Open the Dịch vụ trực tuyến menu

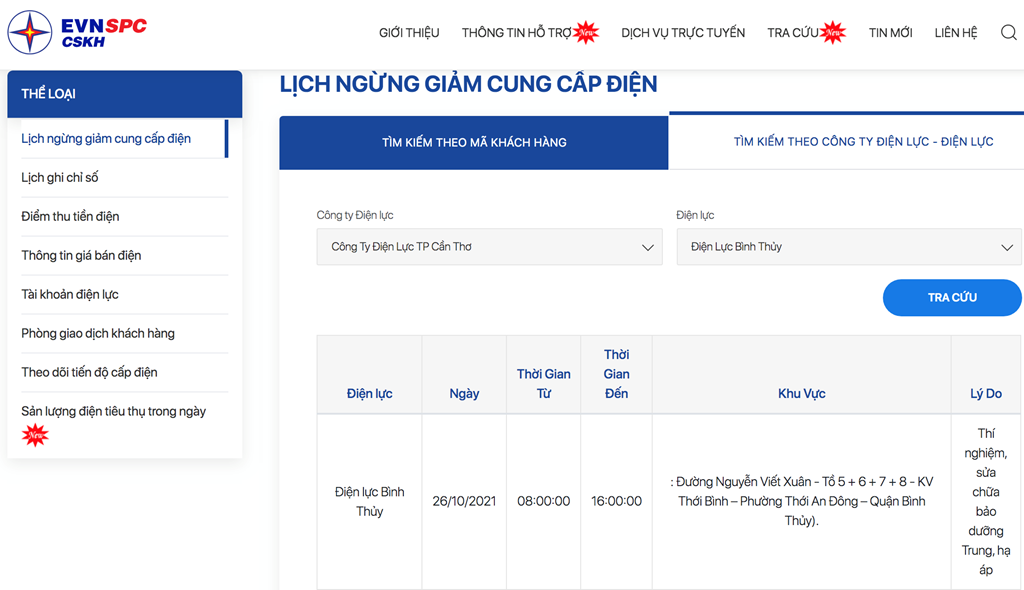pyautogui.click(x=682, y=33)
